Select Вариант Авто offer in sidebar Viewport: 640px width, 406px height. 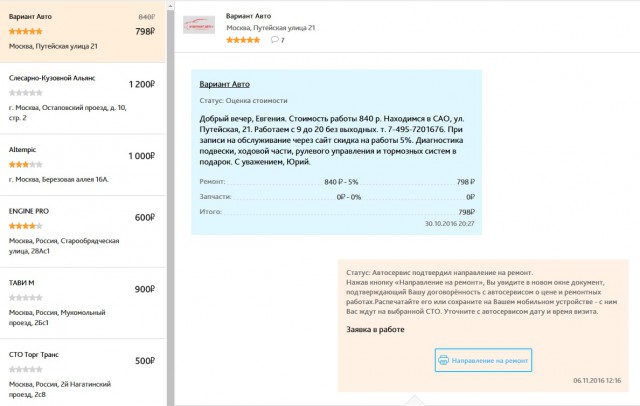pos(83,31)
